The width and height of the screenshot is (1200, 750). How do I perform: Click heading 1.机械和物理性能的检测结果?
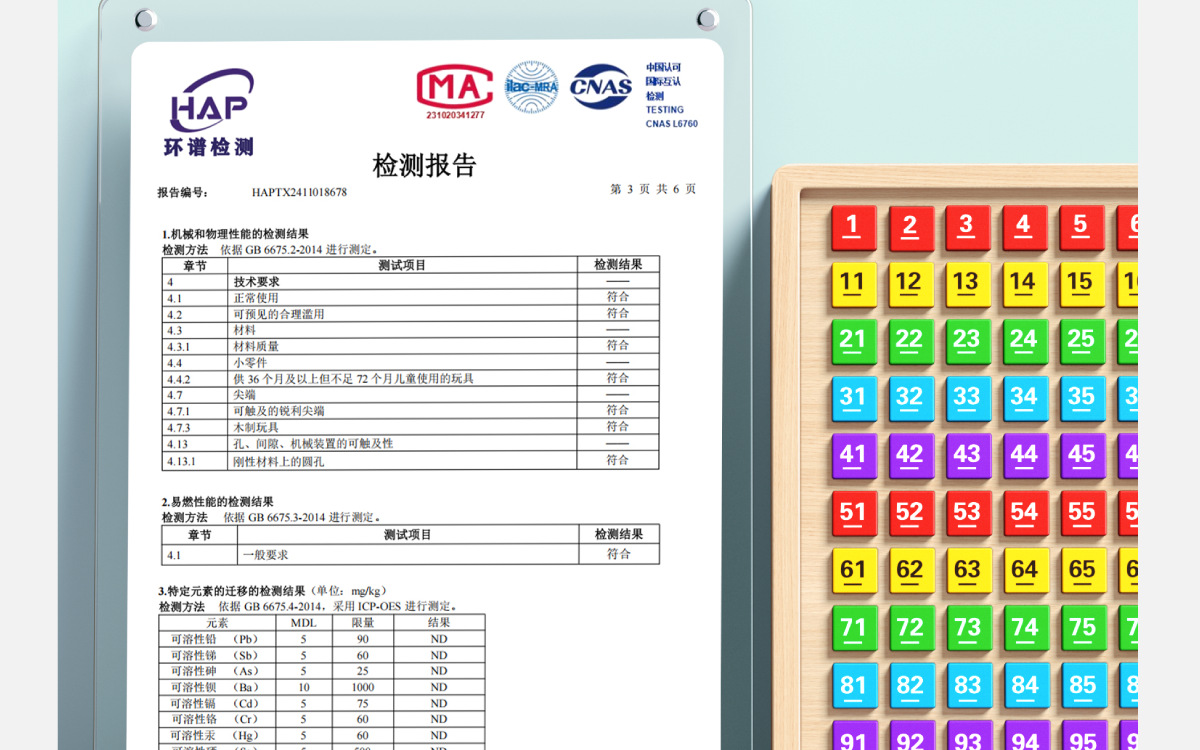[x=235, y=234]
